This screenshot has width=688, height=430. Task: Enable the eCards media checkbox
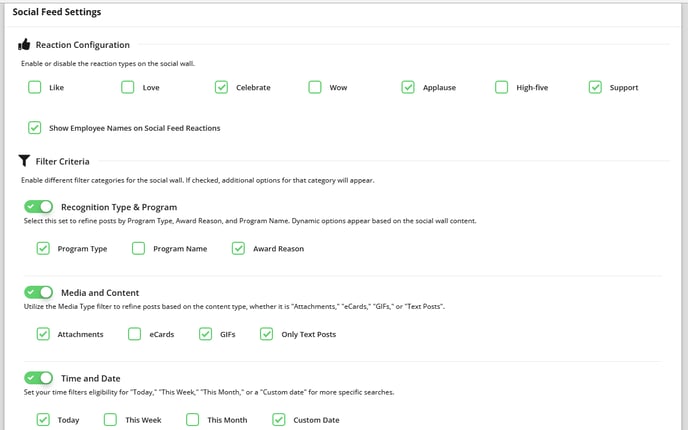click(135, 334)
